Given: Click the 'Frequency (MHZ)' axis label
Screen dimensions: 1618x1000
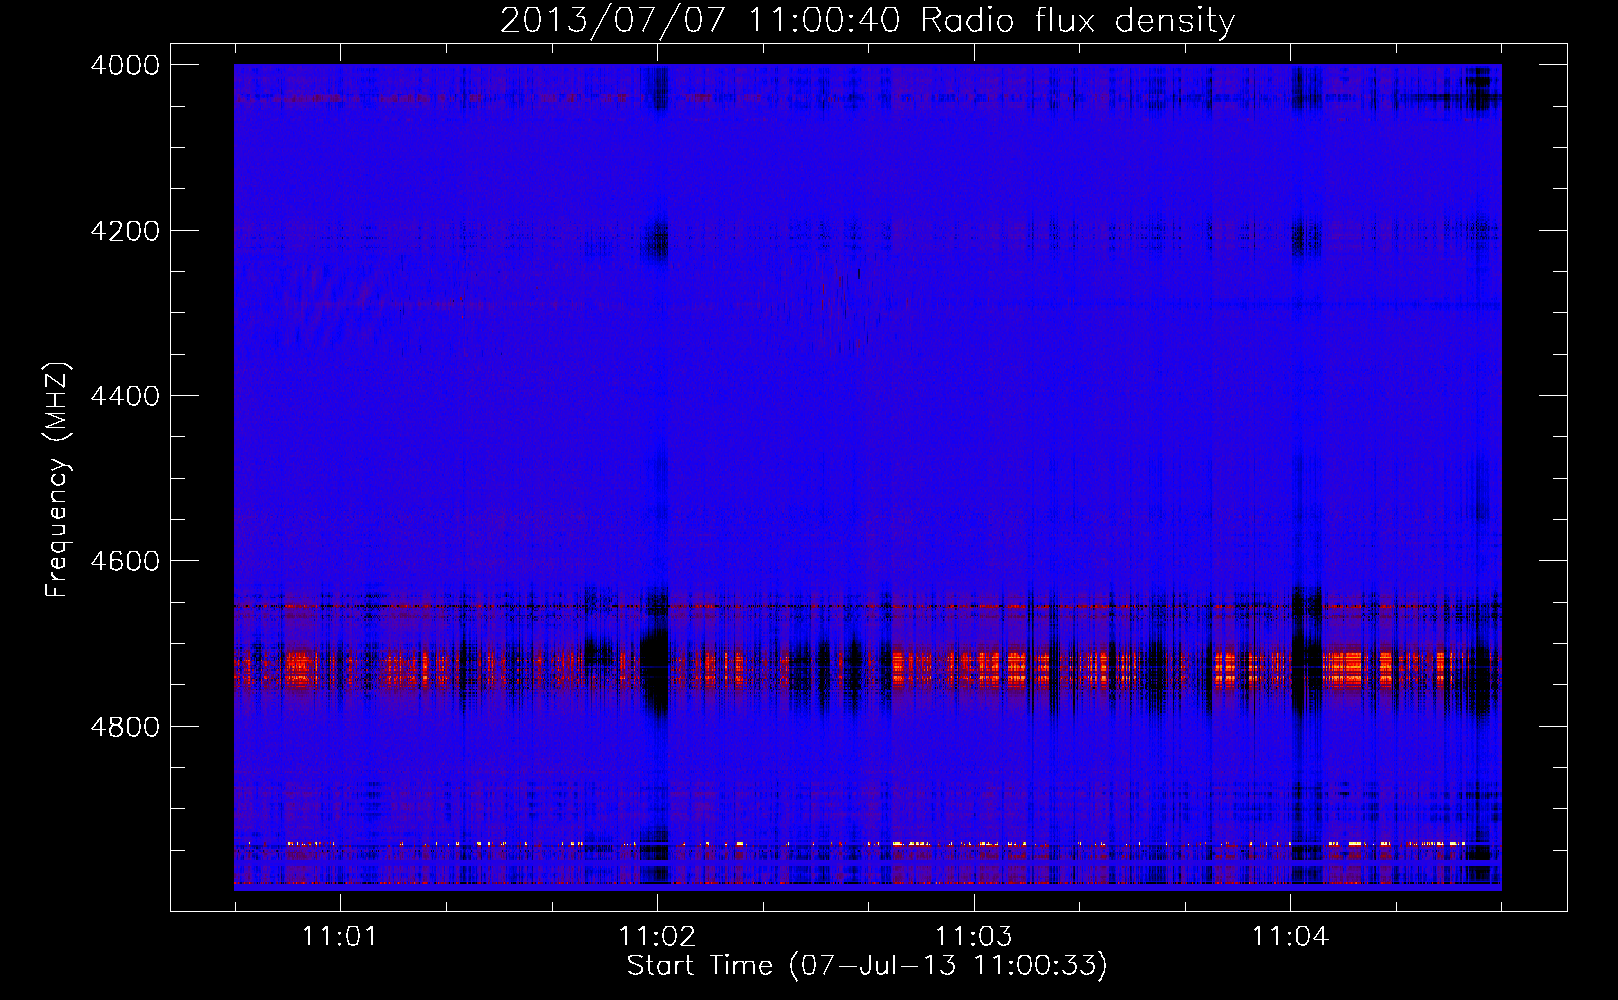Looking at the screenshot, I should [57, 480].
